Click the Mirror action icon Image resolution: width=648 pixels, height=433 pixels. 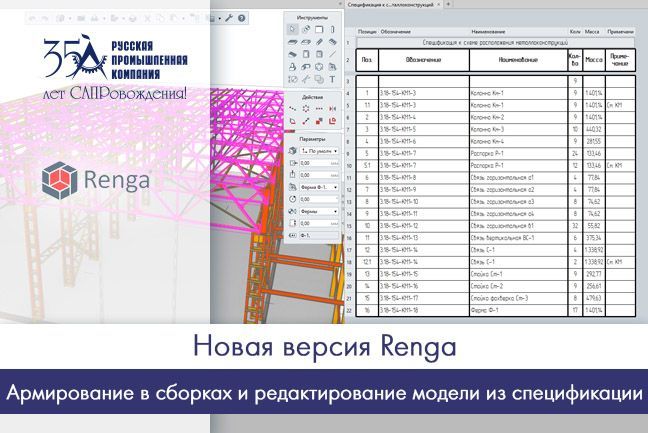(332, 109)
